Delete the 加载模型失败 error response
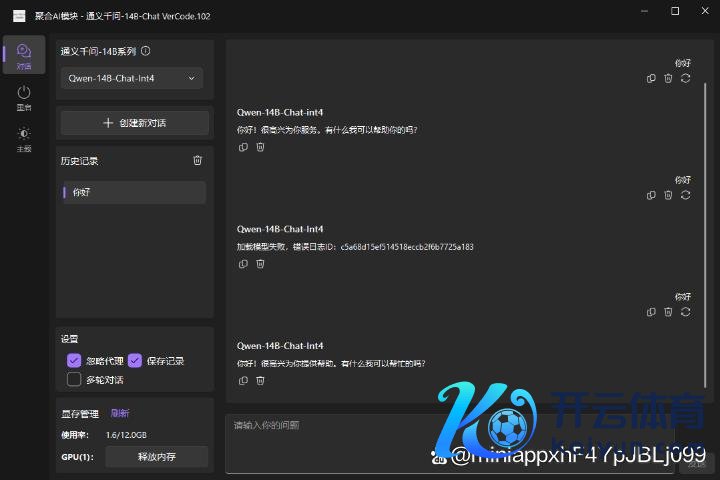The height and width of the screenshot is (480, 720). tap(260, 264)
